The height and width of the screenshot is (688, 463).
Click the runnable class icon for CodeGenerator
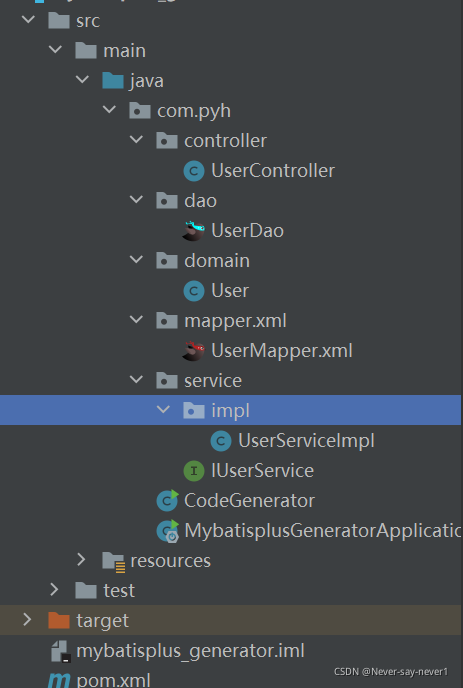[168, 501]
